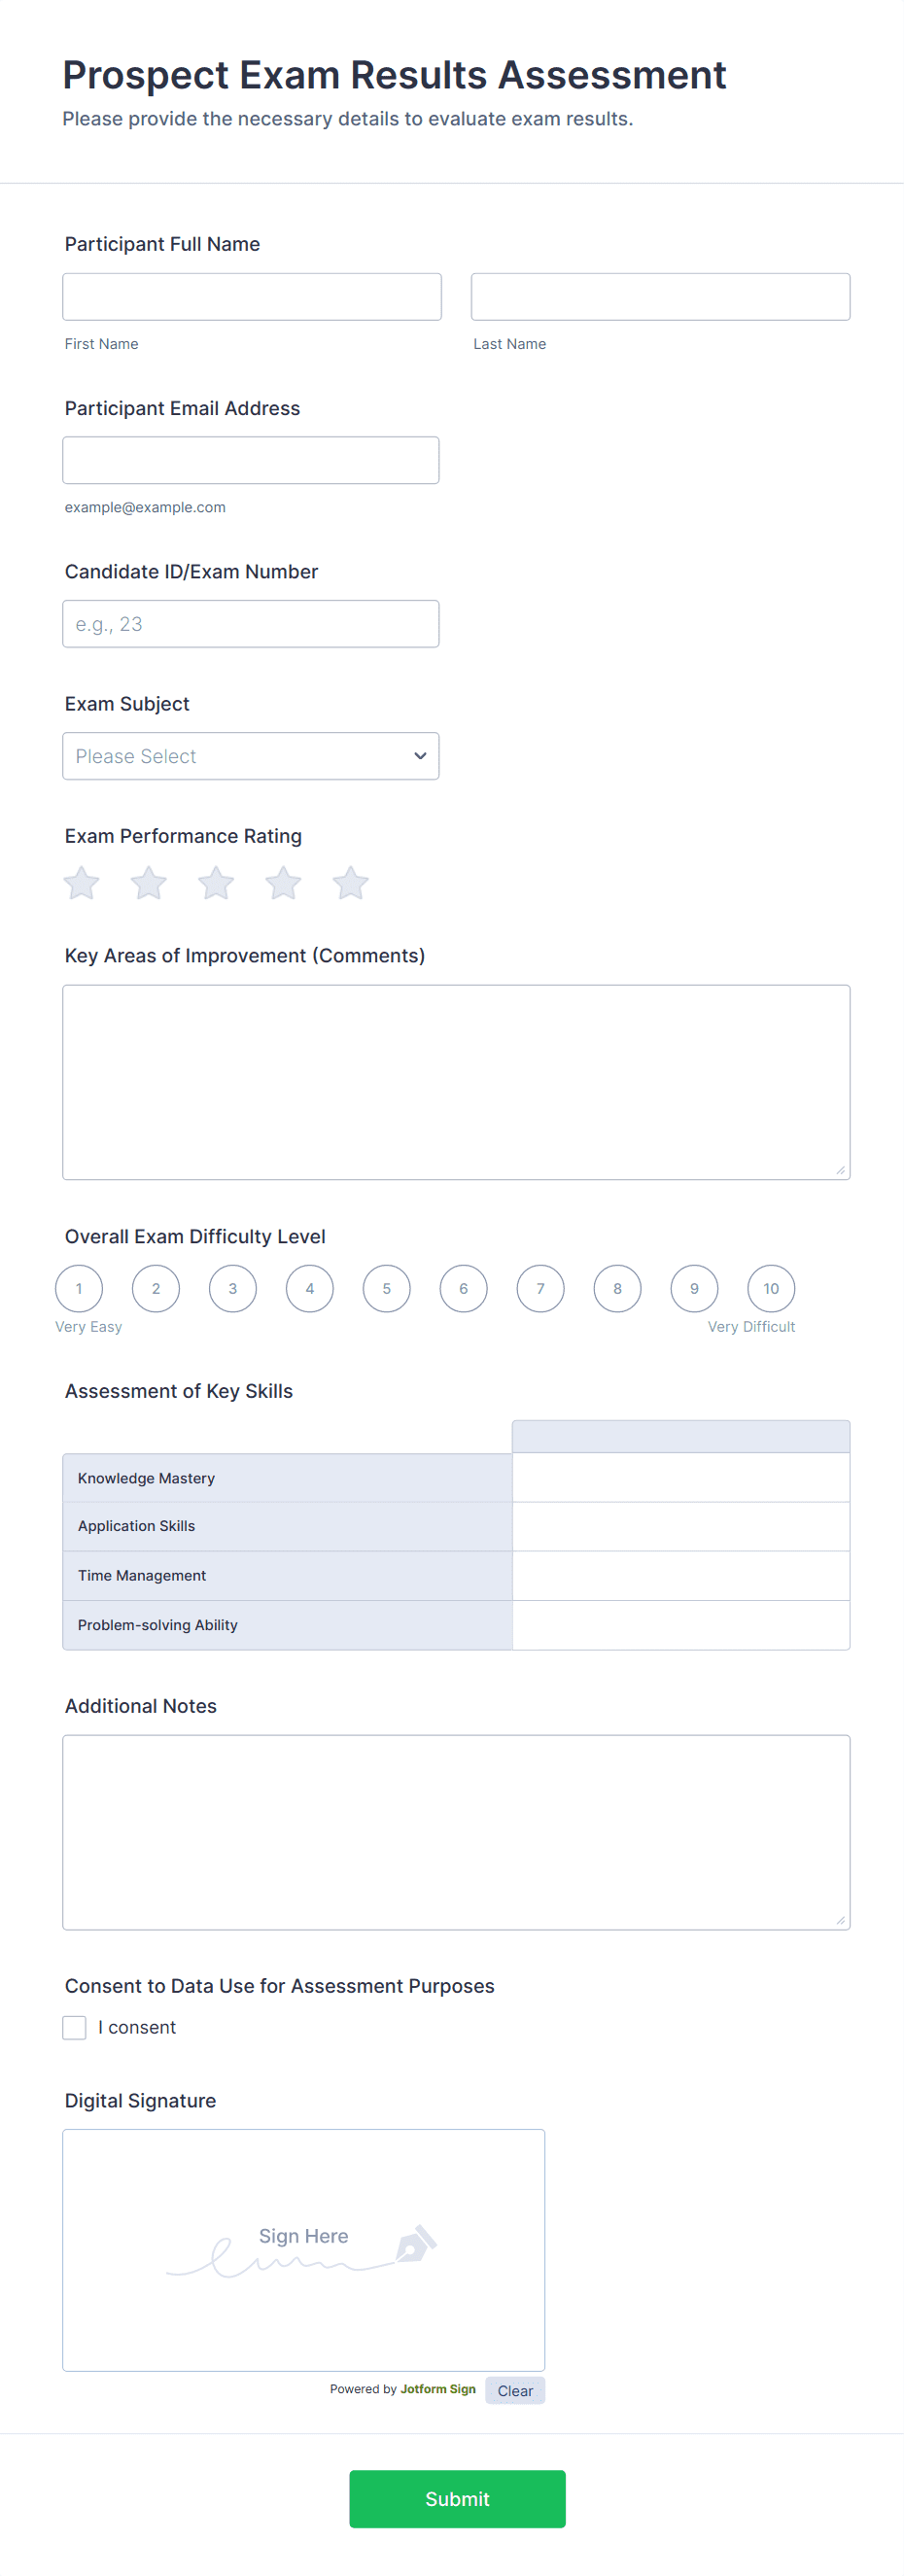The height and width of the screenshot is (2576, 904).
Task: Click the third rating star
Action: [x=216, y=883]
